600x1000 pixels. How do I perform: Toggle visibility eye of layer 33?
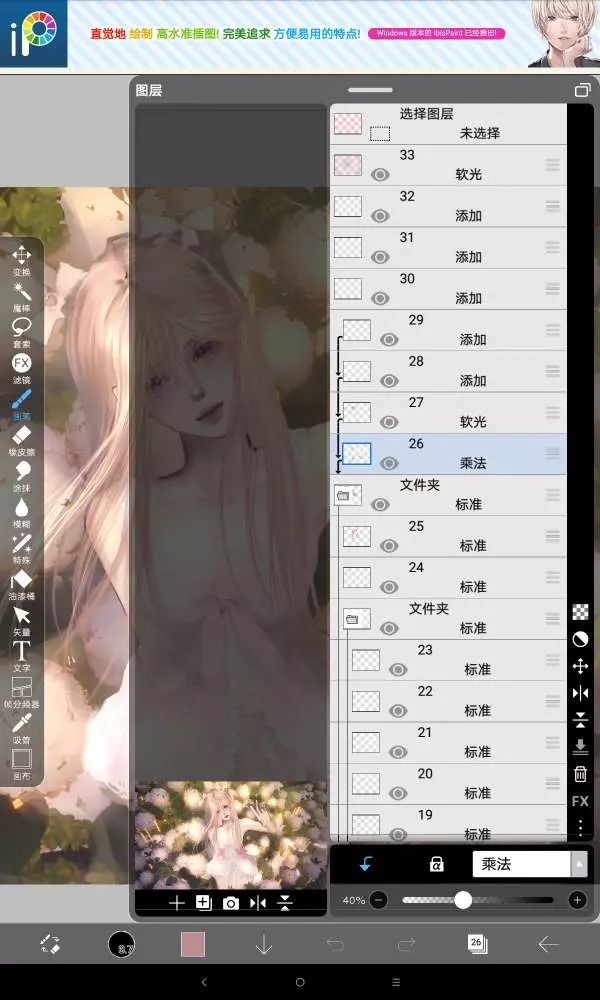[380, 174]
